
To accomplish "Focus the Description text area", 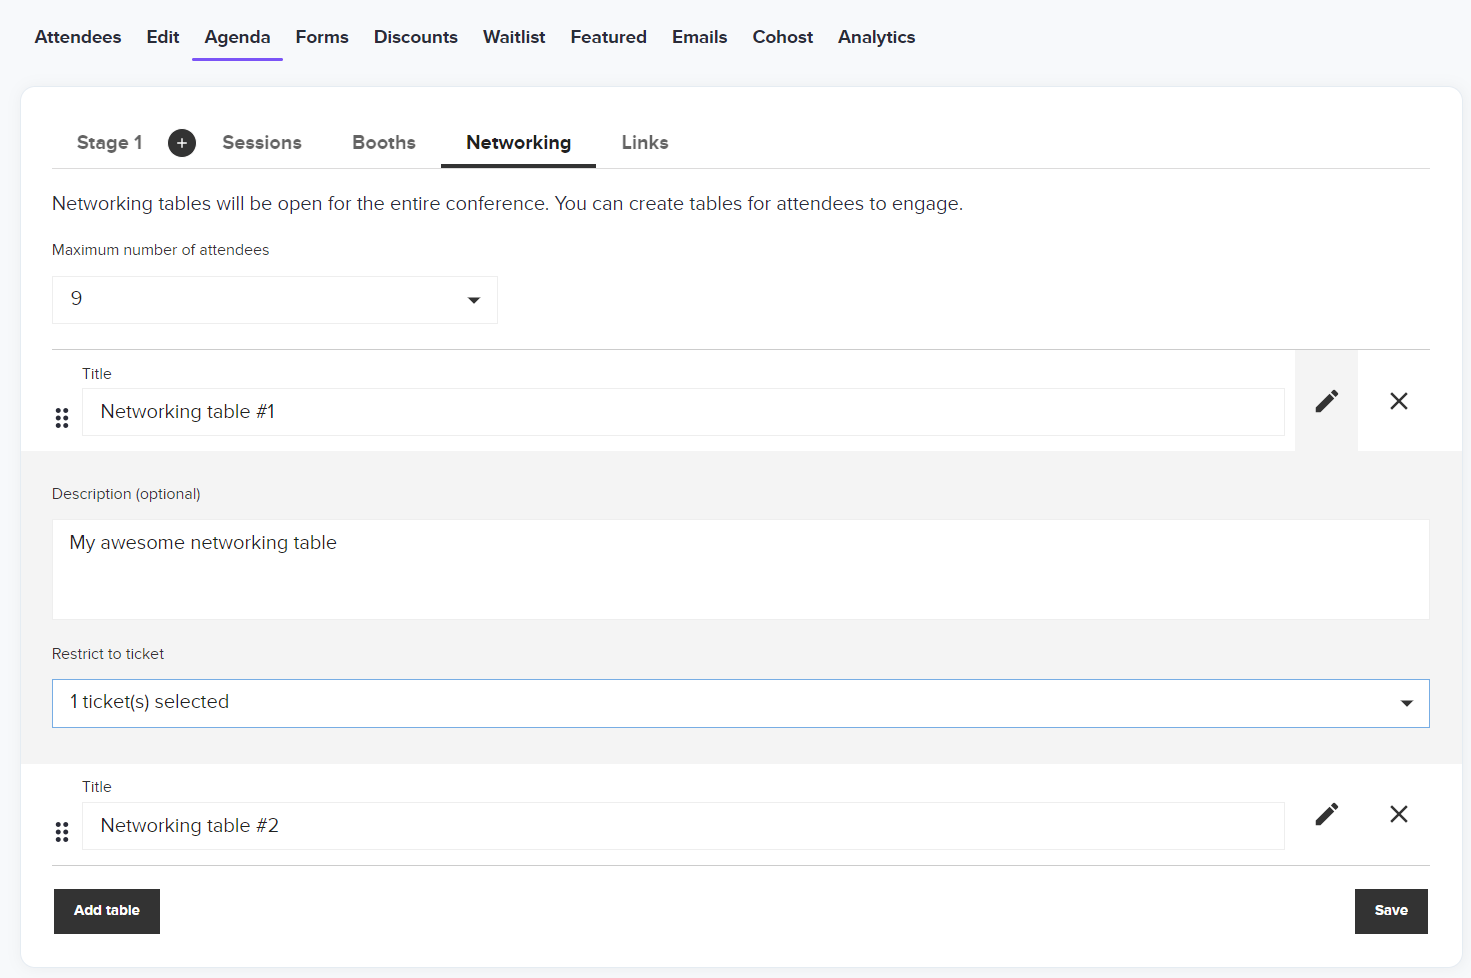I will tap(740, 569).
